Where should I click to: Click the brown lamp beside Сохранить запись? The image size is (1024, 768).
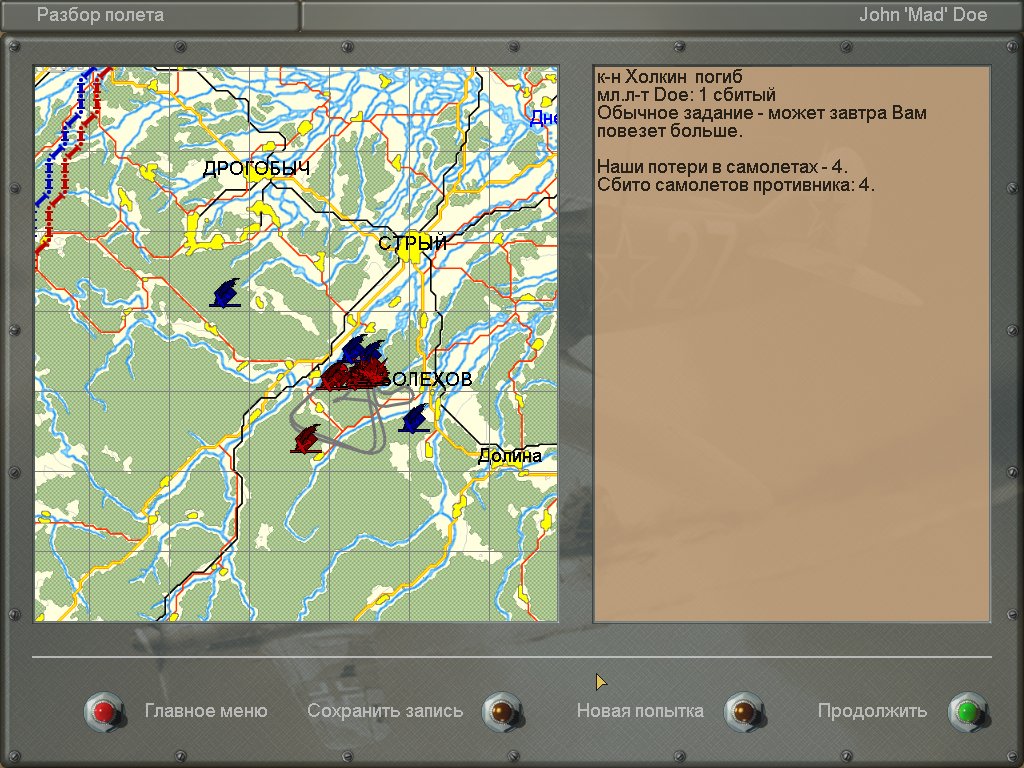point(502,711)
